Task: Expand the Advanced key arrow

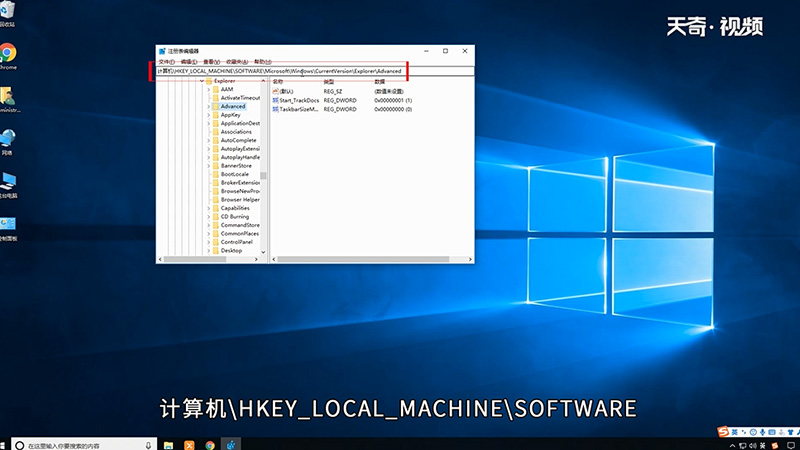Action: click(209, 107)
